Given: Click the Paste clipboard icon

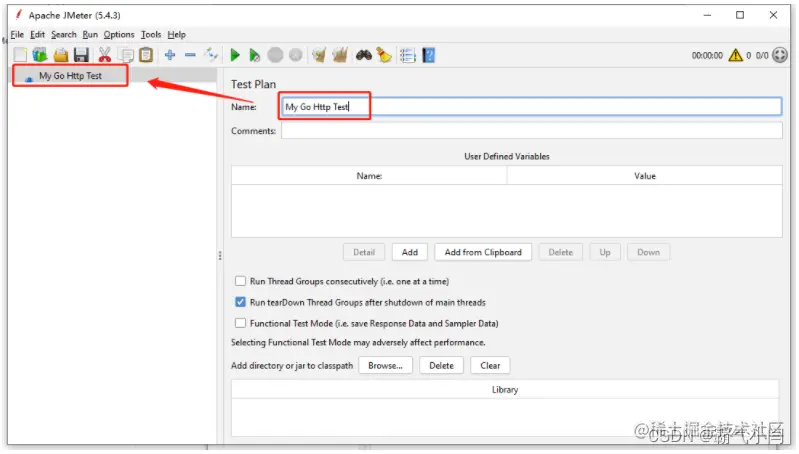Looking at the screenshot, I should [146, 55].
